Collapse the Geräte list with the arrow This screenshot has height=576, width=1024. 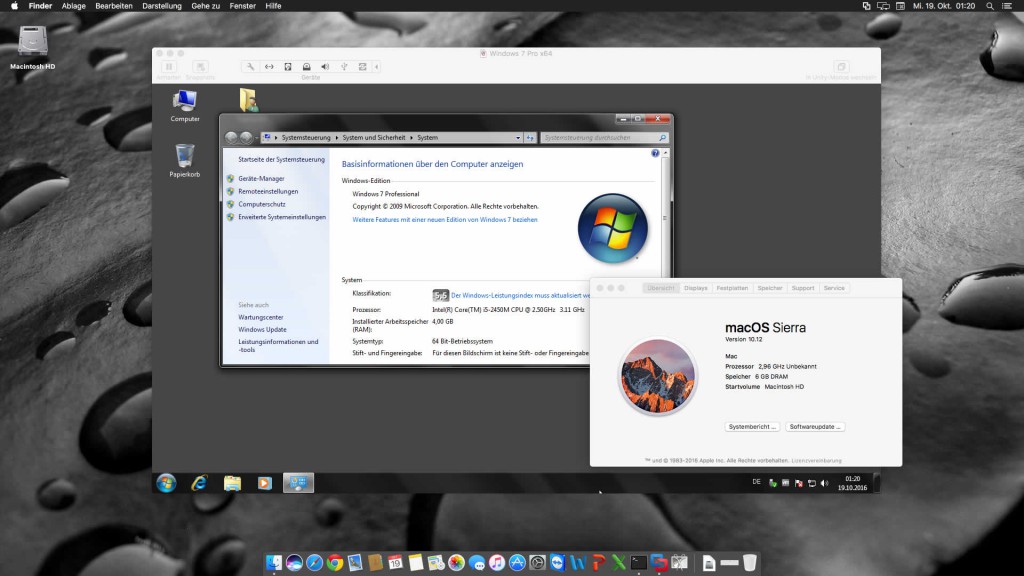(x=376, y=67)
